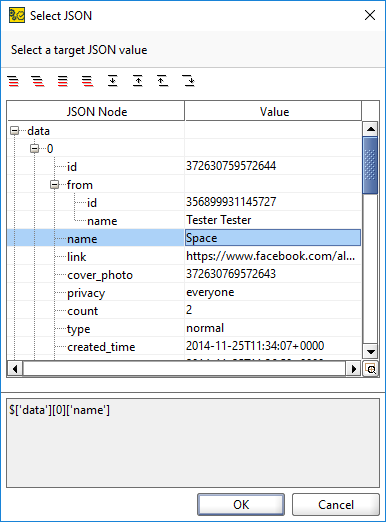
Task: Click the centered up-arrow between bars icon
Action: click(x=138, y=81)
